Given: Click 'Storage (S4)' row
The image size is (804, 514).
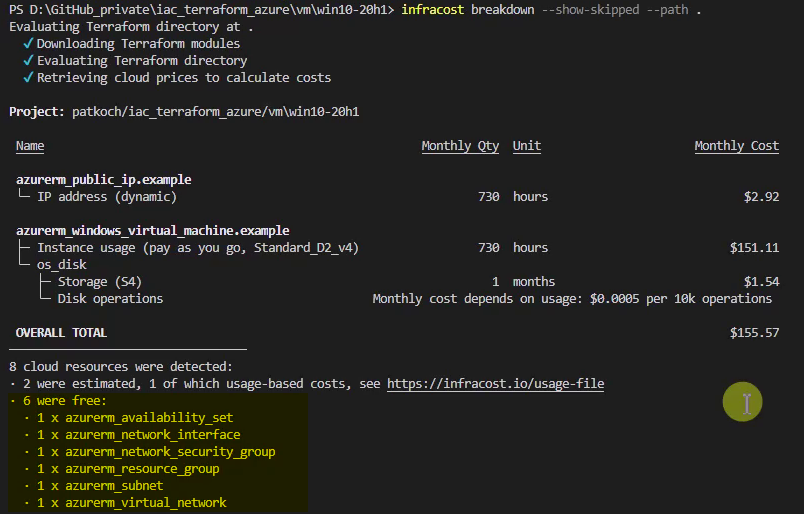Looking at the screenshot, I should click(99, 282).
